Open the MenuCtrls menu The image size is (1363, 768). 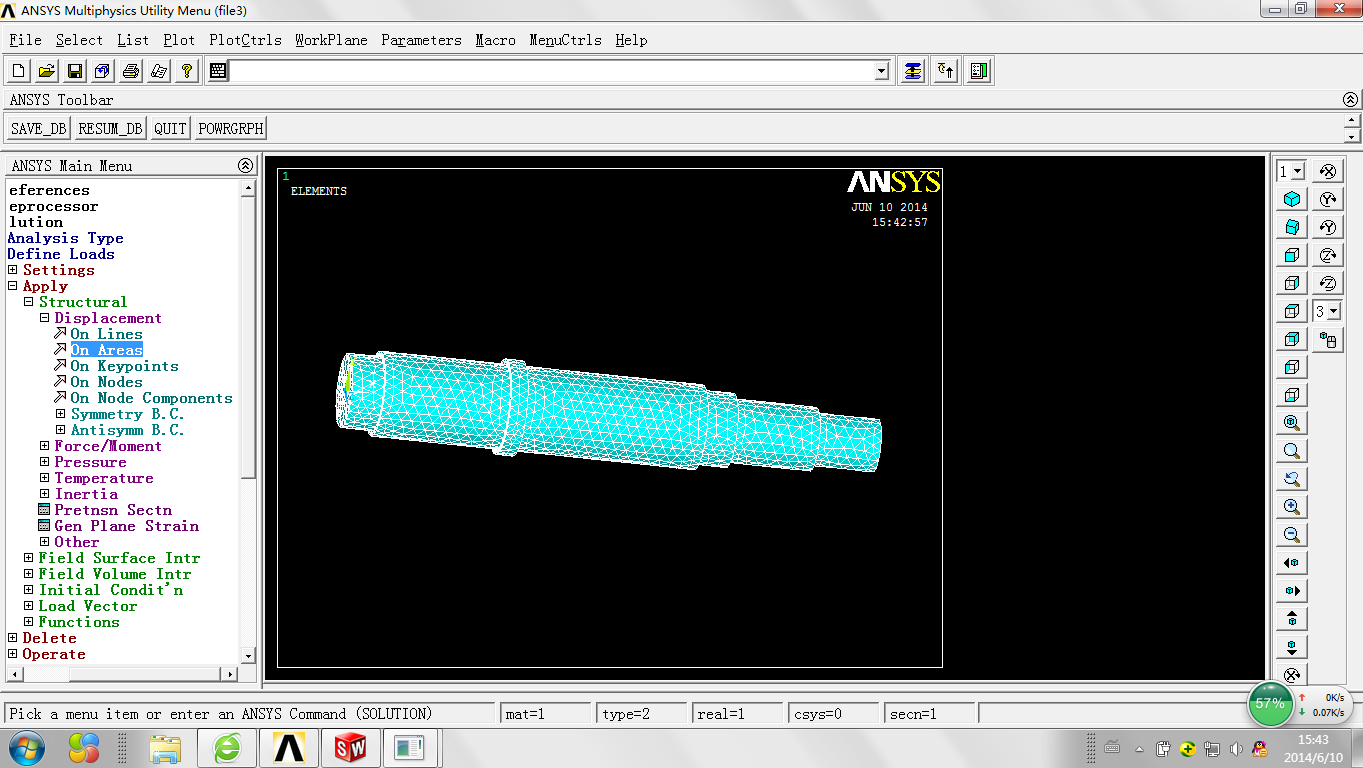566,40
